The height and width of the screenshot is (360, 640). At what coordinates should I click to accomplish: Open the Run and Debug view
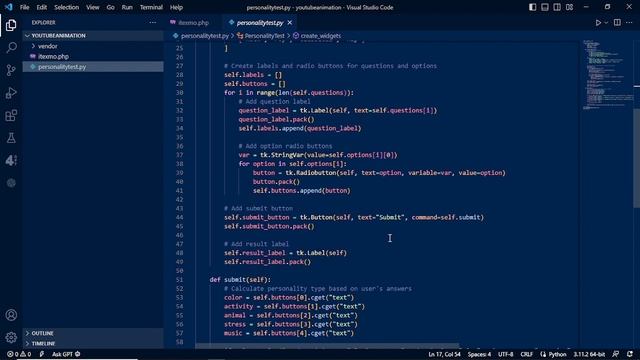(11, 93)
